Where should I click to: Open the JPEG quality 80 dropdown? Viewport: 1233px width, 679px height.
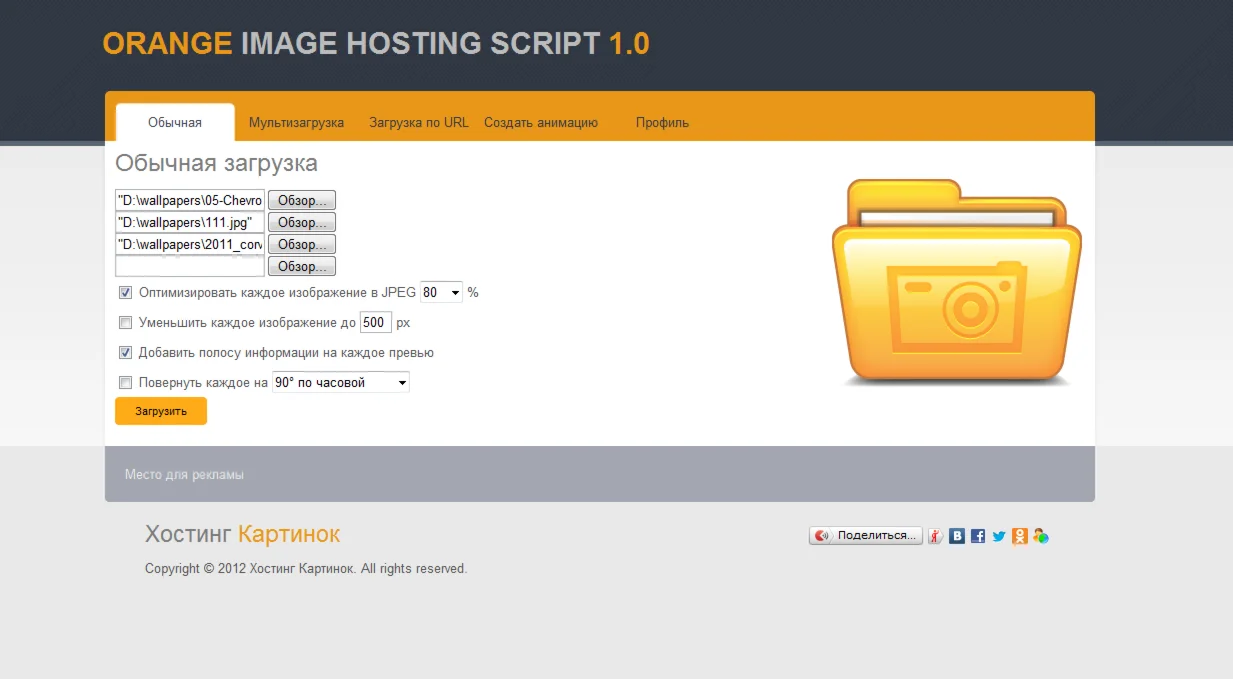click(442, 292)
